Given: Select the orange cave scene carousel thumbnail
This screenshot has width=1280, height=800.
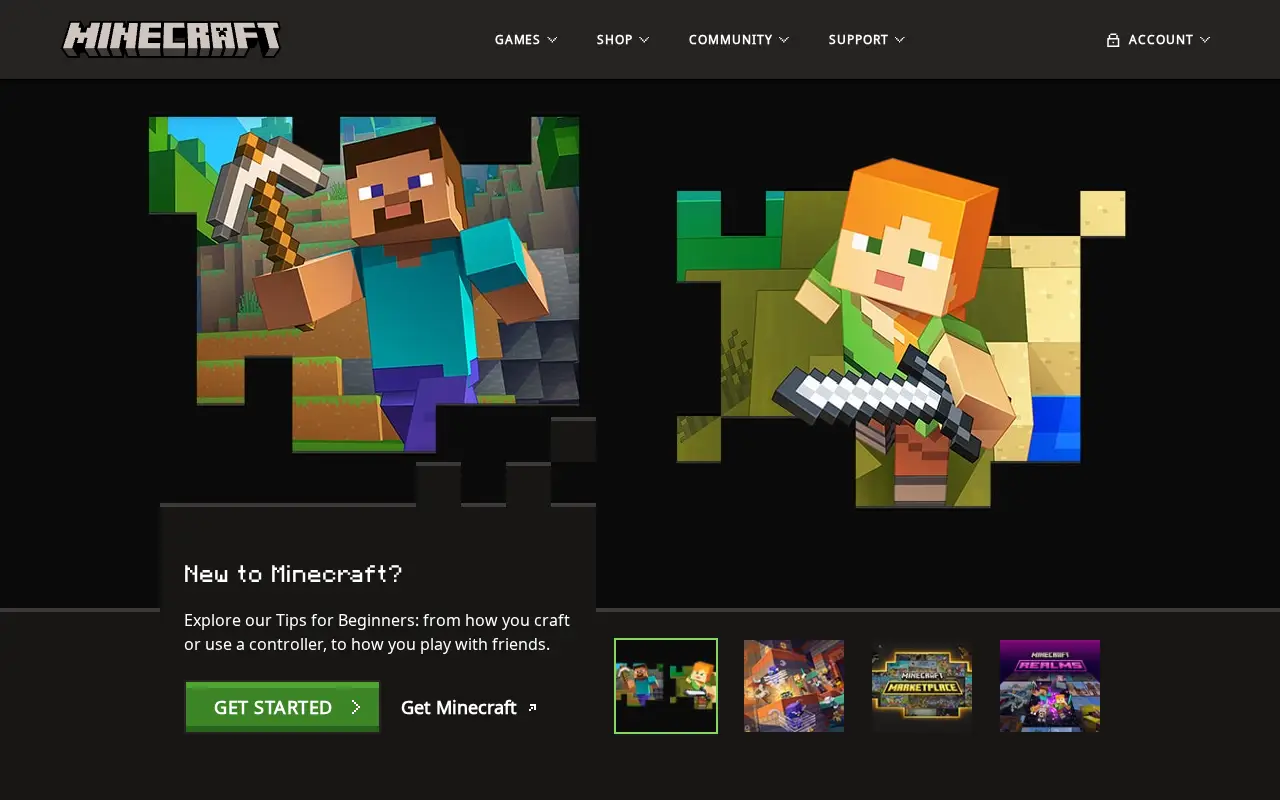Looking at the screenshot, I should pos(794,686).
